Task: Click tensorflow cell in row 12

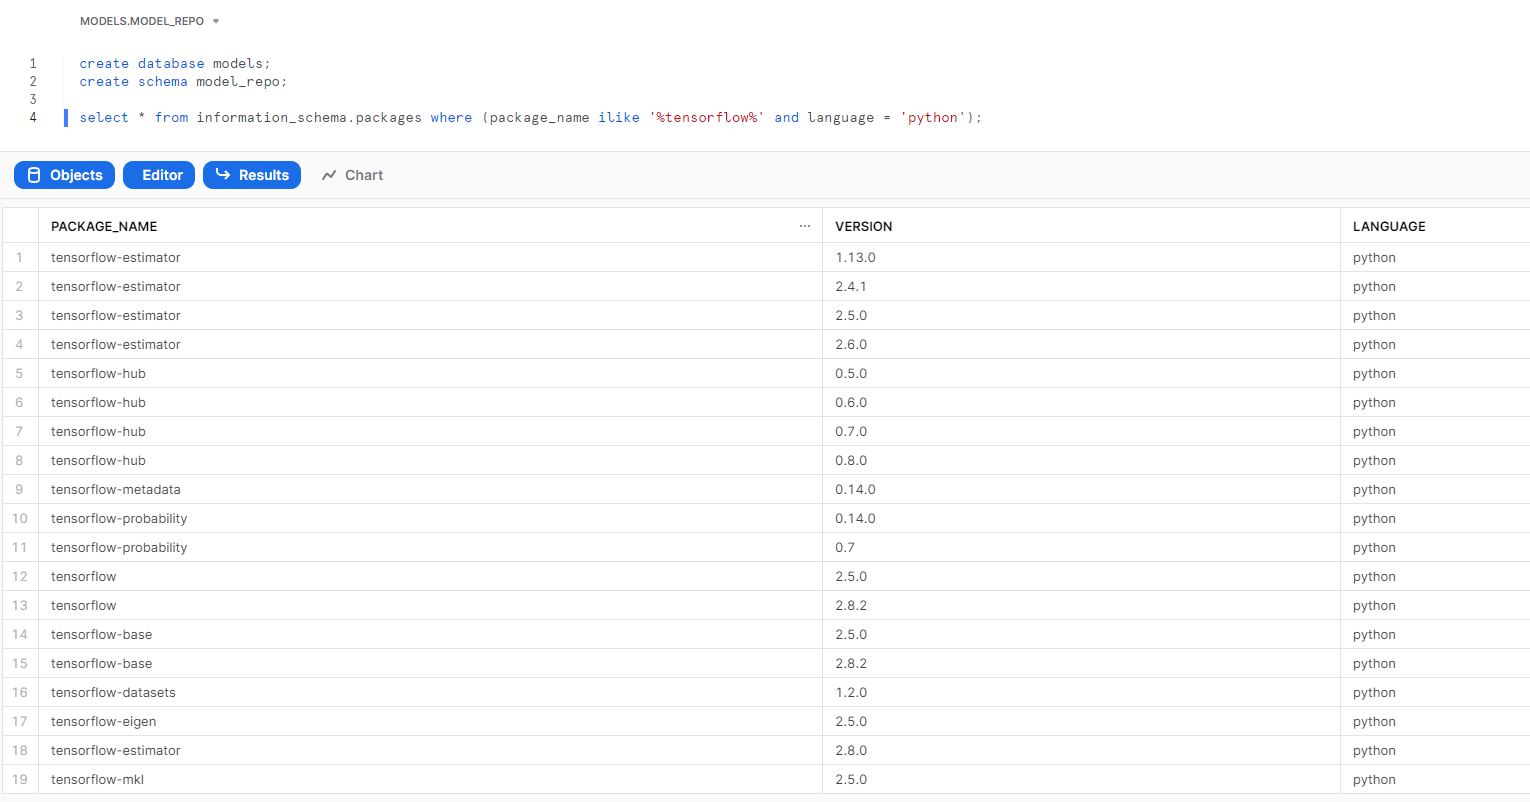Action: (430, 576)
